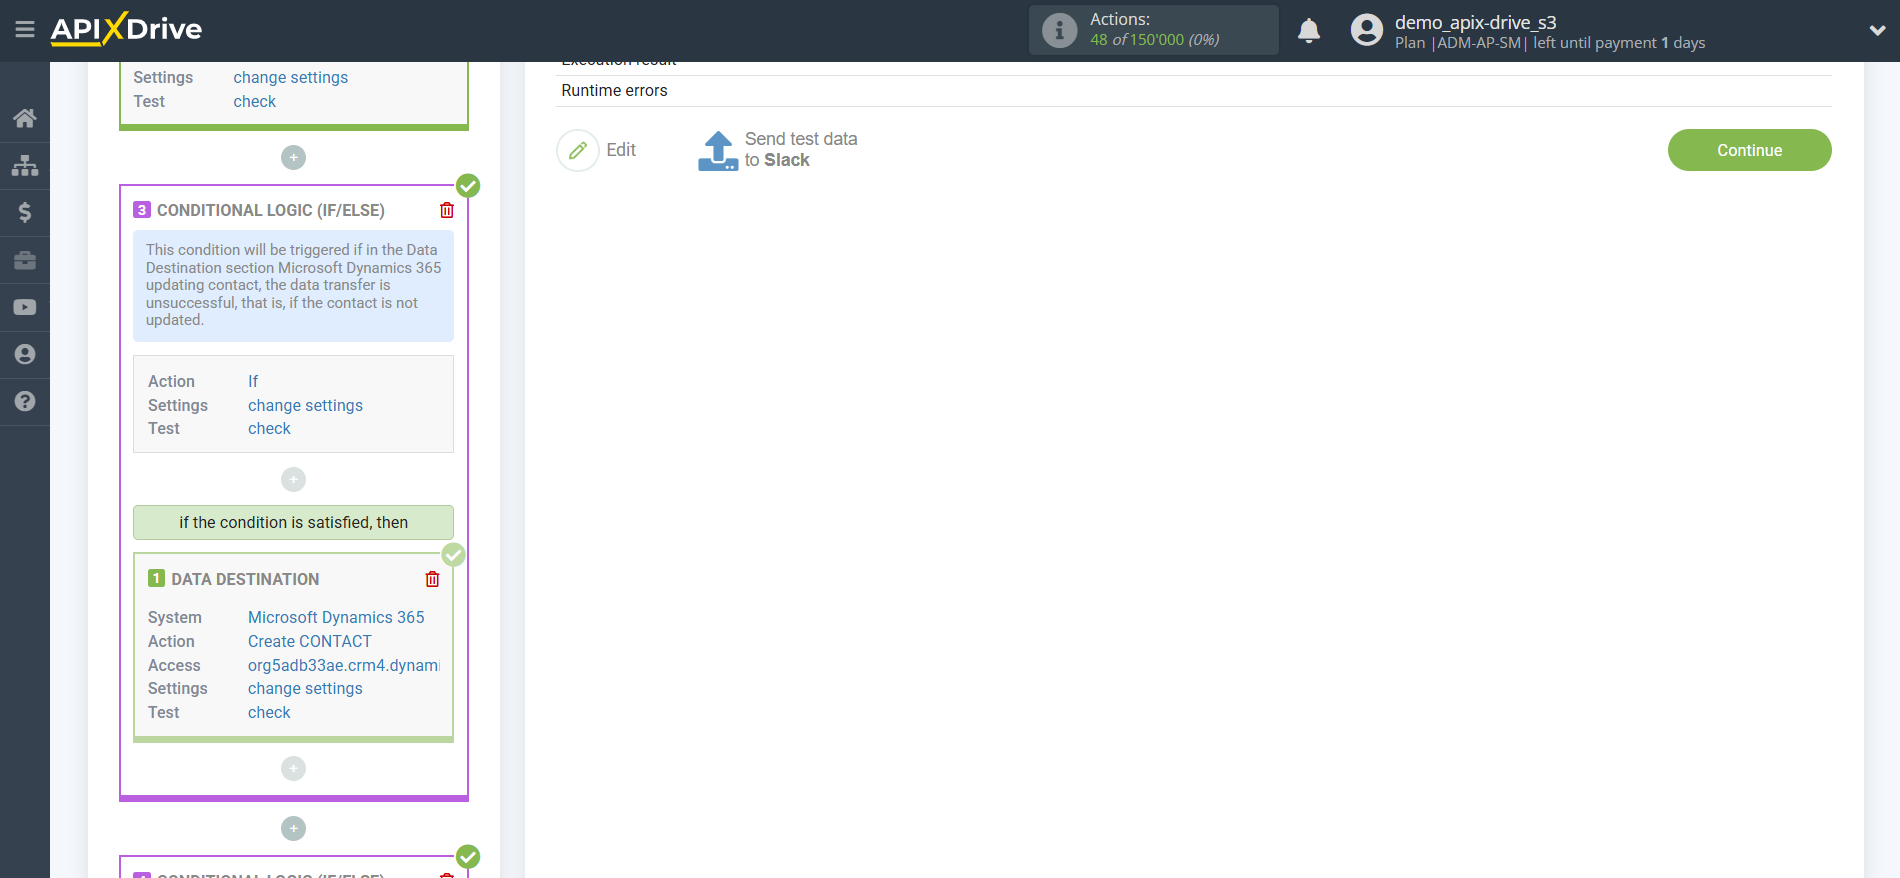
Task: Open the video tutorials icon in sidebar
Action: (x=25, y=307)
